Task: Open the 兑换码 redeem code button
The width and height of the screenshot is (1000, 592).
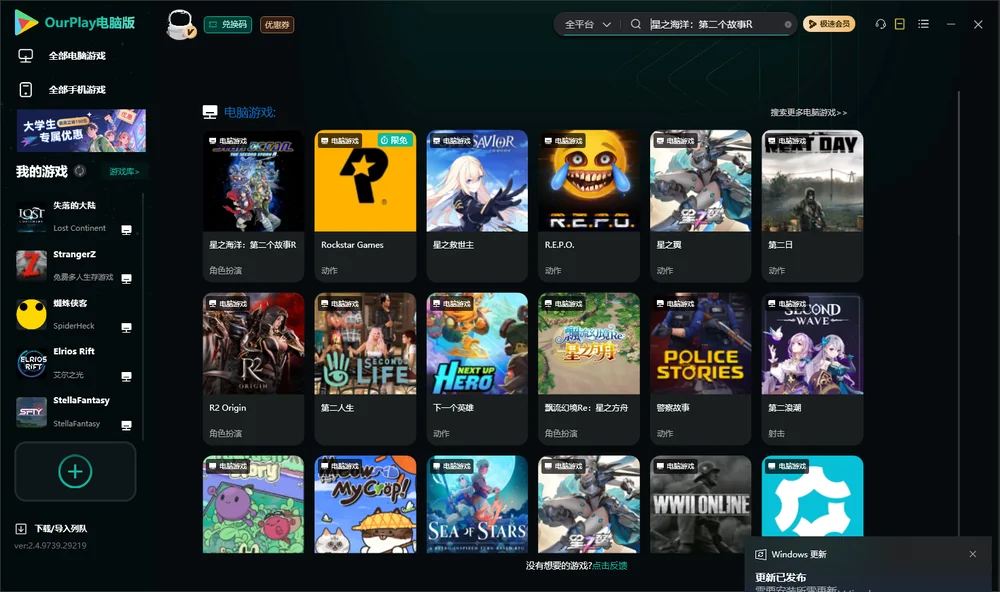Action: click(x=228, y=24)
